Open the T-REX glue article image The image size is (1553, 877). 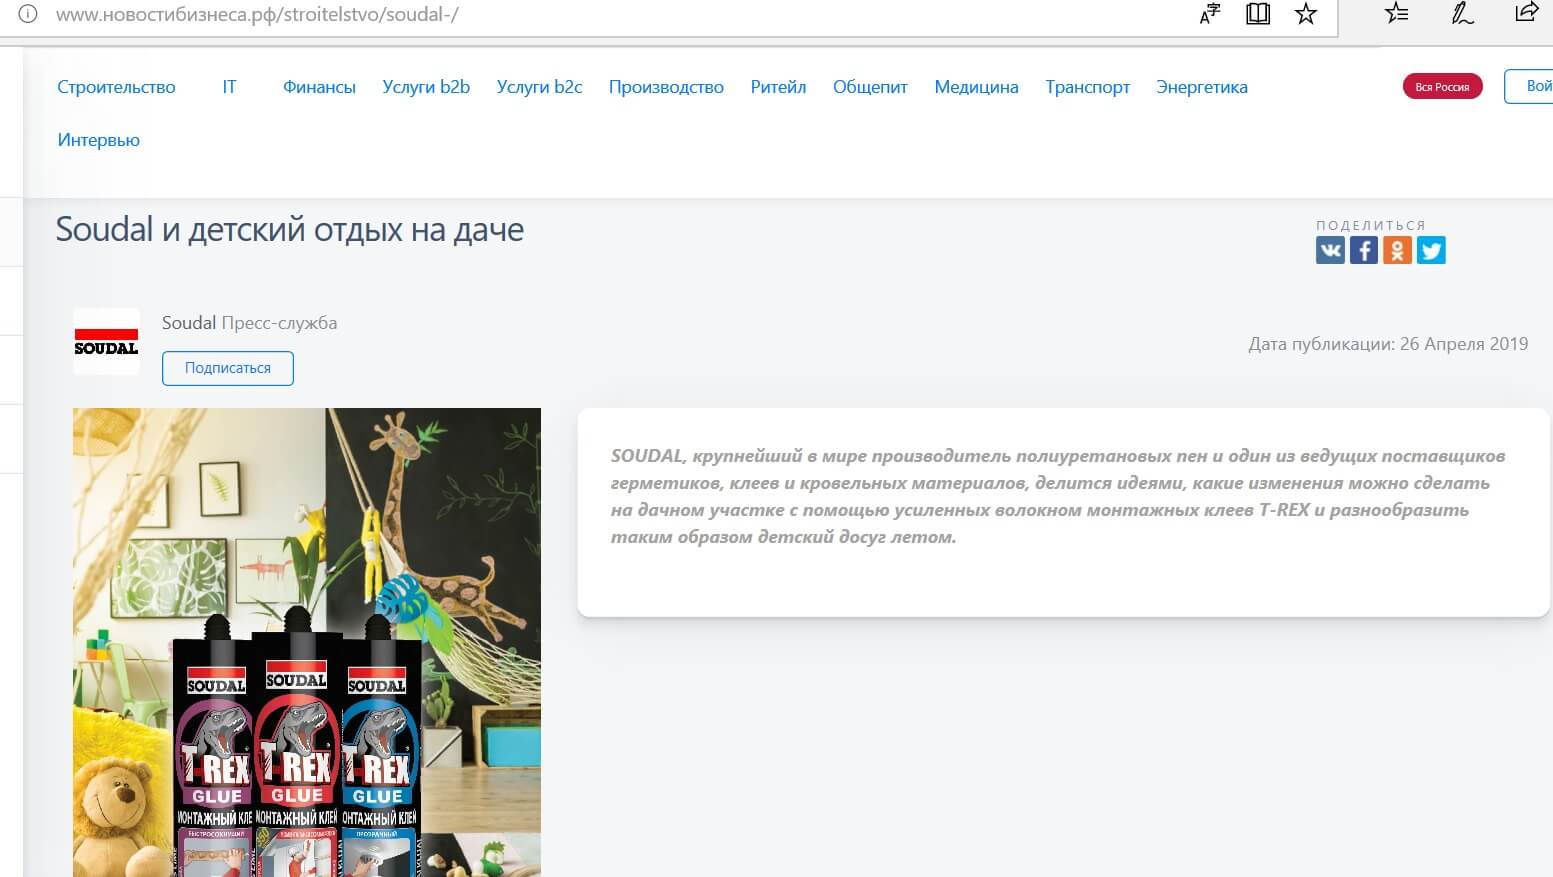[307, 642]
